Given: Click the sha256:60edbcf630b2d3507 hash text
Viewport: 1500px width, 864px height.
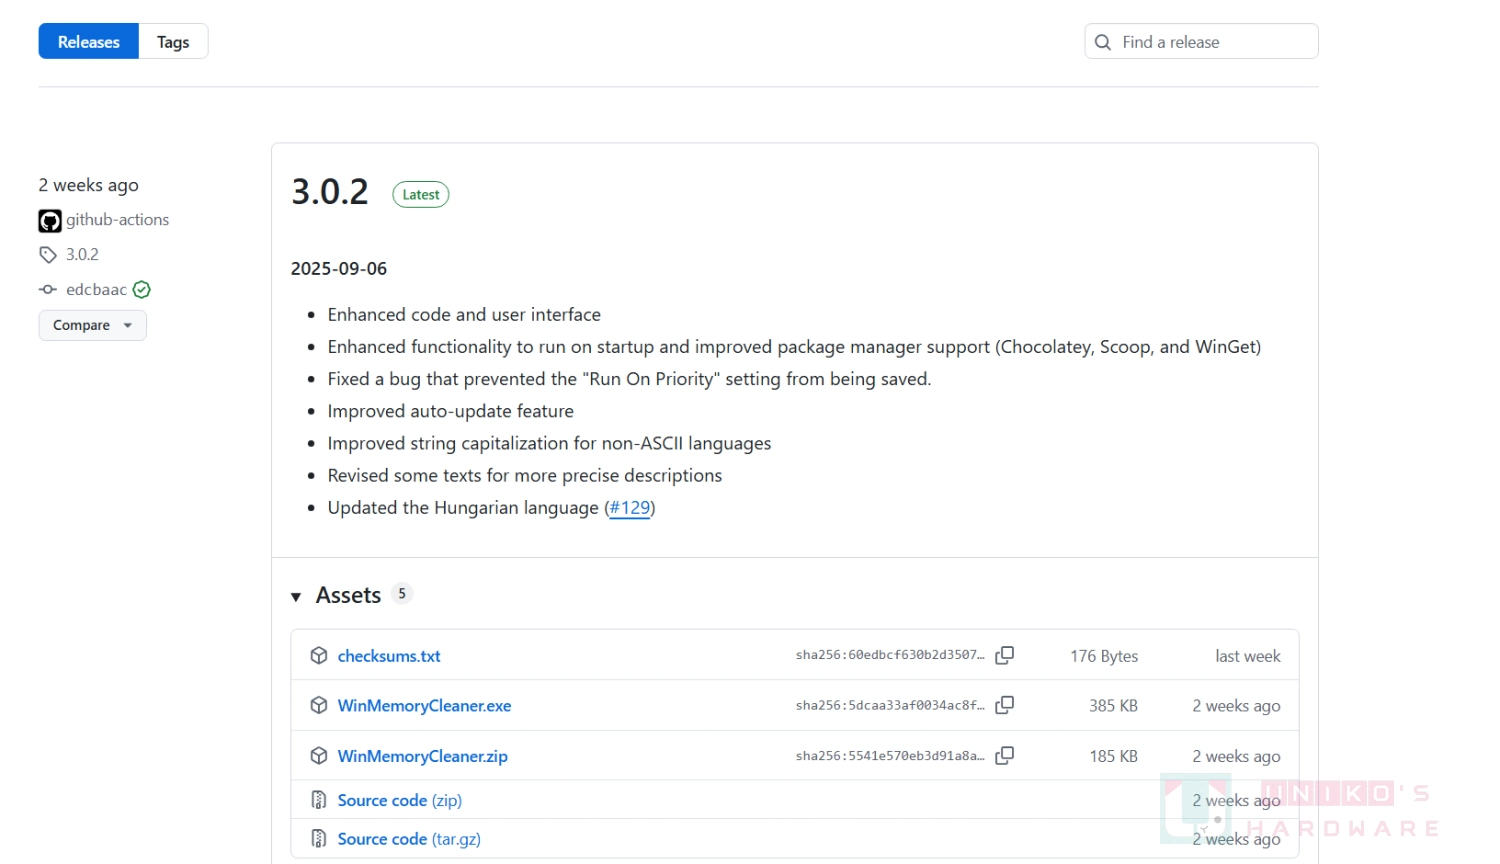Looking at the screenshot, I should [x=890, y=656].
